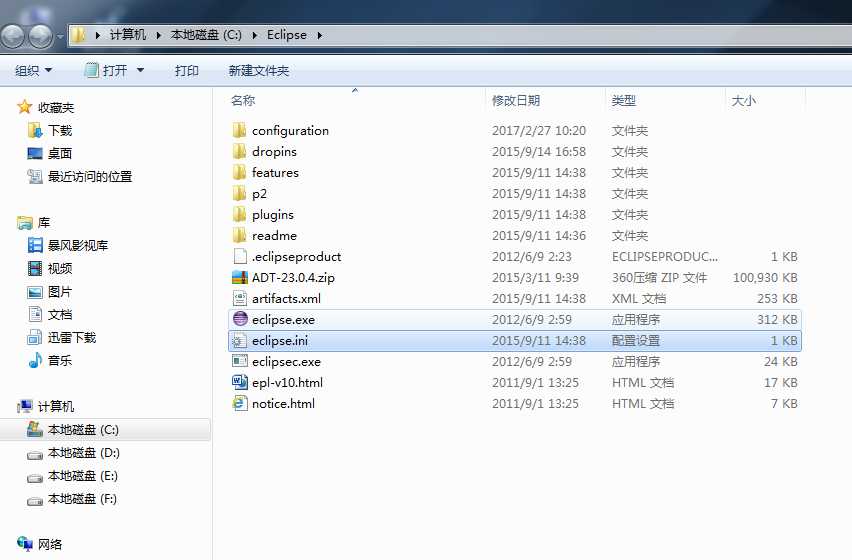This screenshot has height=560, width=852.
Task: Select 本地磁盘 (E:) drive in the sidebar
Action: click(83, 476)
